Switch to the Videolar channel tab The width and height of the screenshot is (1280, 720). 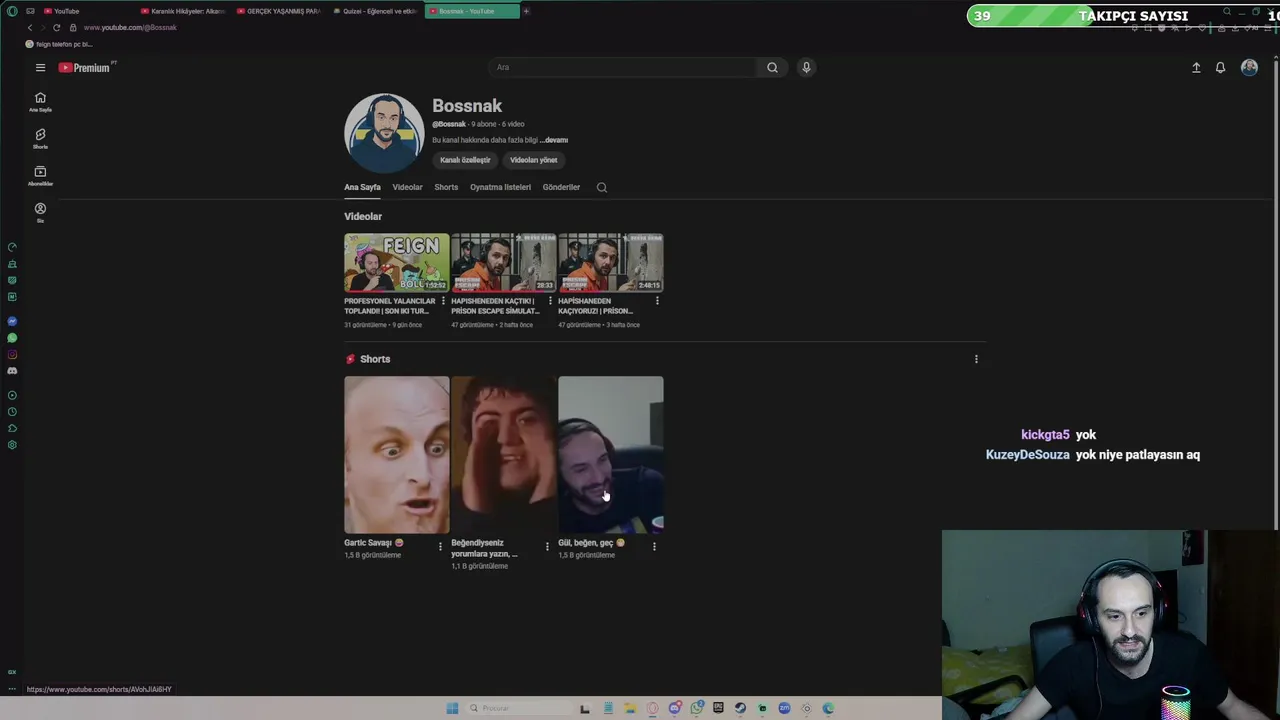click(x=407, y=187)
